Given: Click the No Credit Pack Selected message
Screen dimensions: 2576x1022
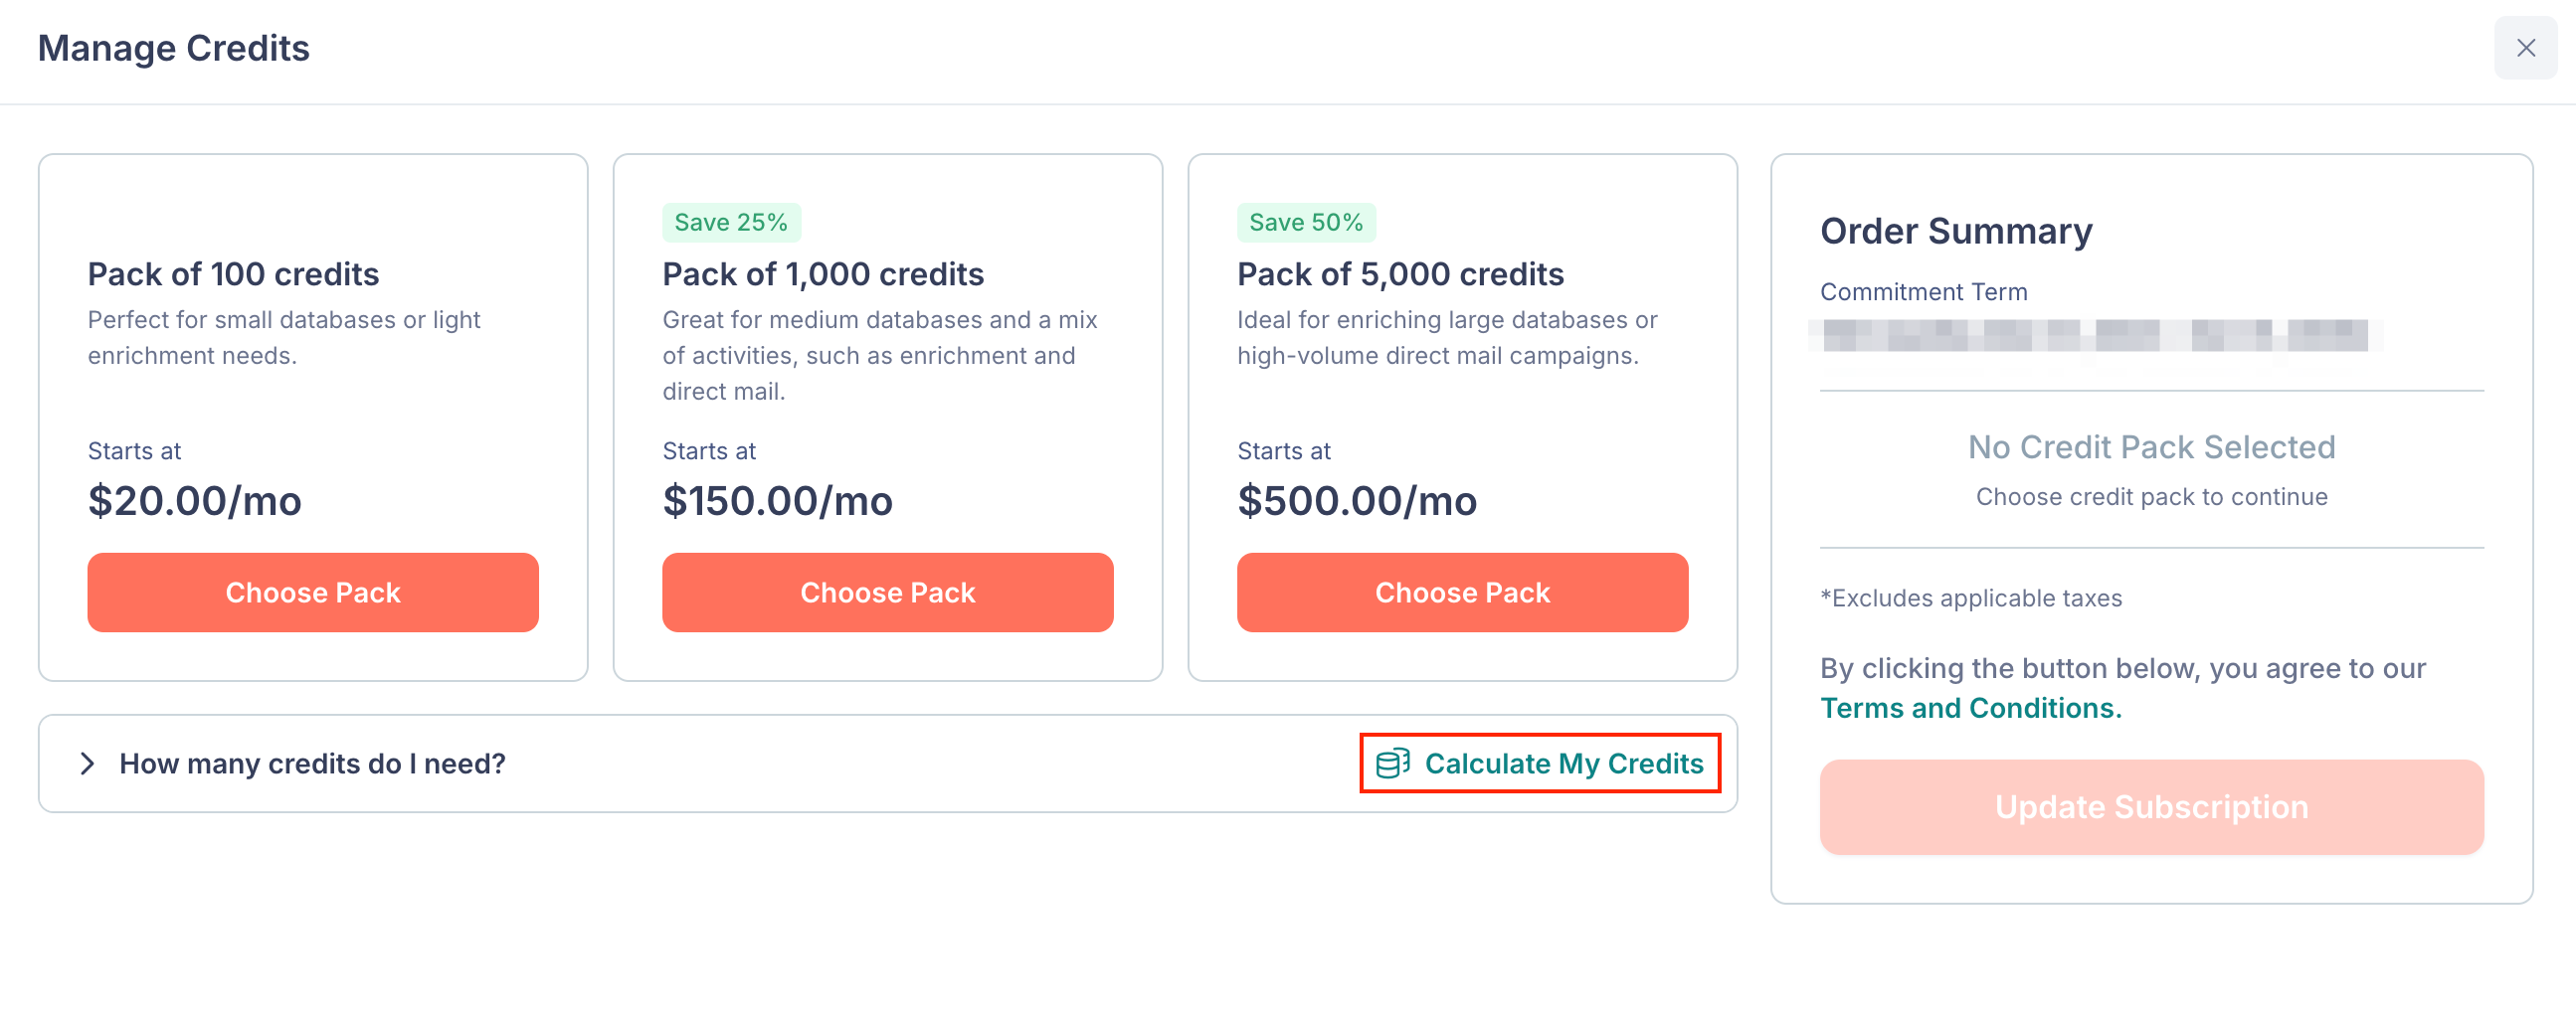Looking at the screenshot, I should pyautogui.click(x=2151, y=447).
